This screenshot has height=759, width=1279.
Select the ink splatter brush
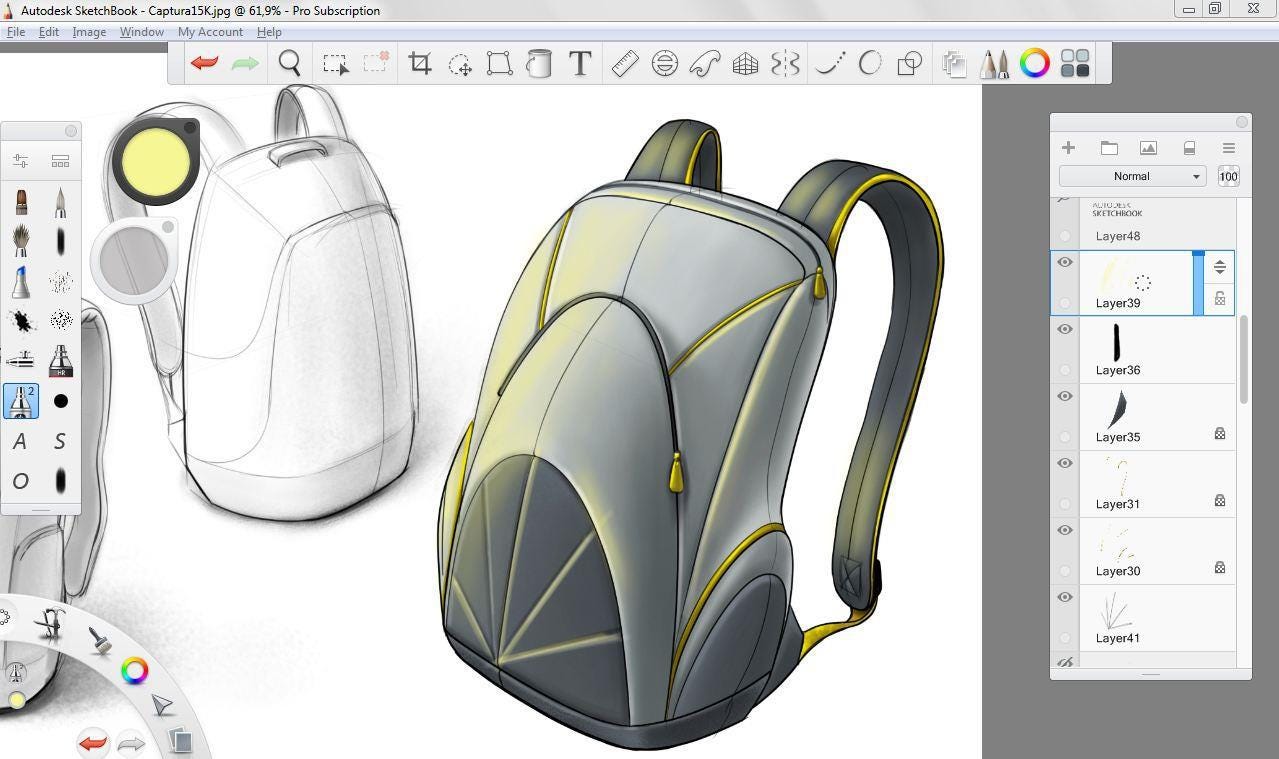tap(21, 321)
